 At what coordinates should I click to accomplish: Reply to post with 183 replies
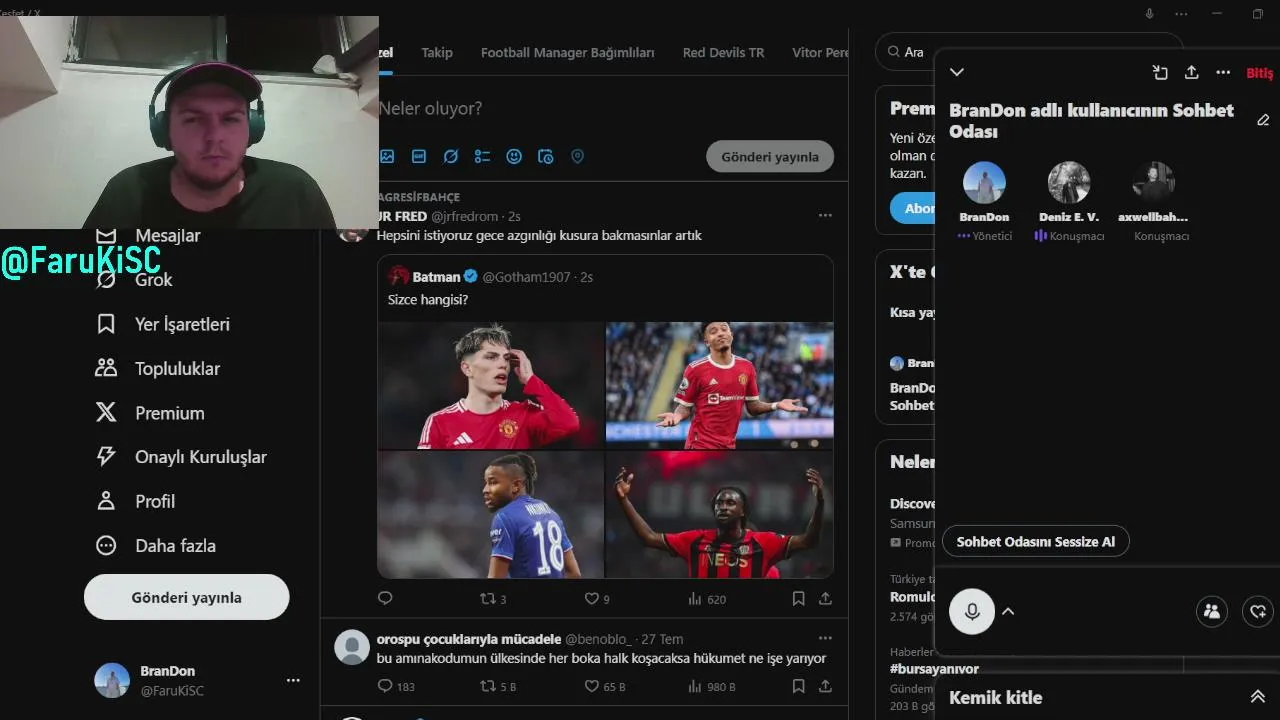tap(396, 686)
